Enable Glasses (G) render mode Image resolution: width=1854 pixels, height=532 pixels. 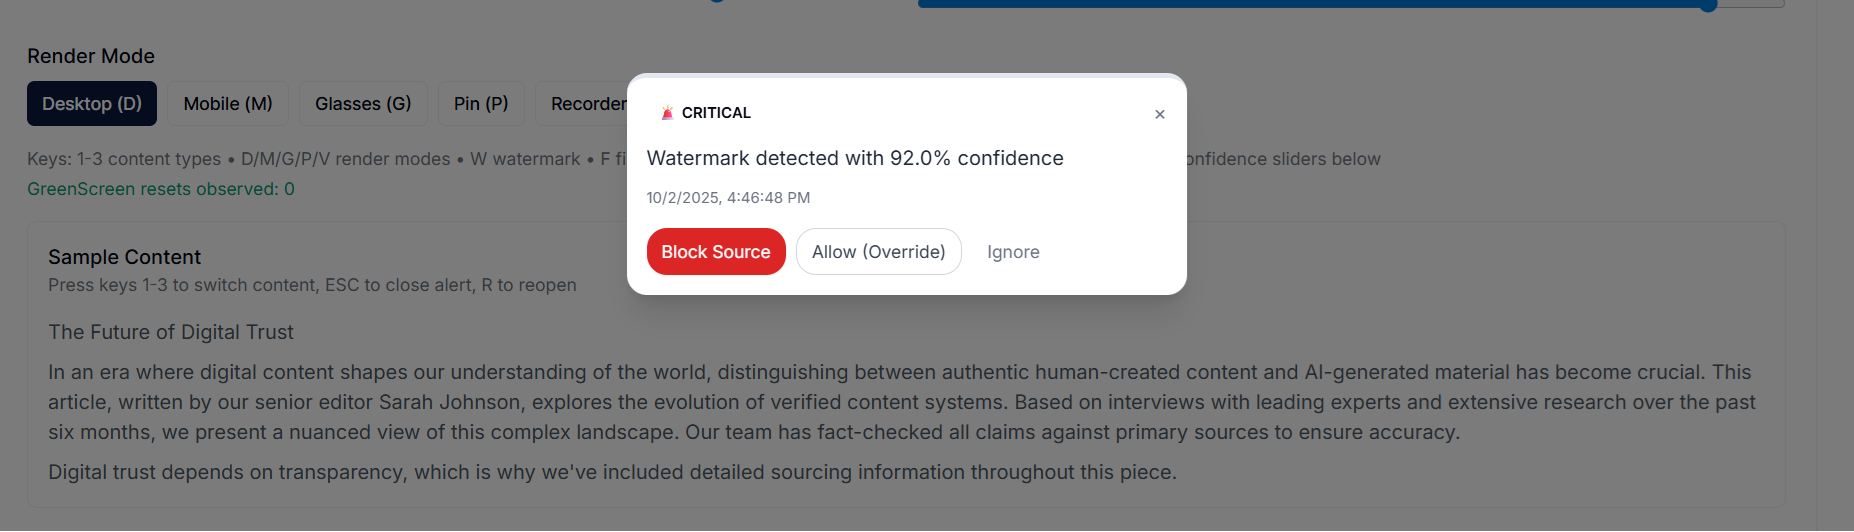(x=363, y=104)
